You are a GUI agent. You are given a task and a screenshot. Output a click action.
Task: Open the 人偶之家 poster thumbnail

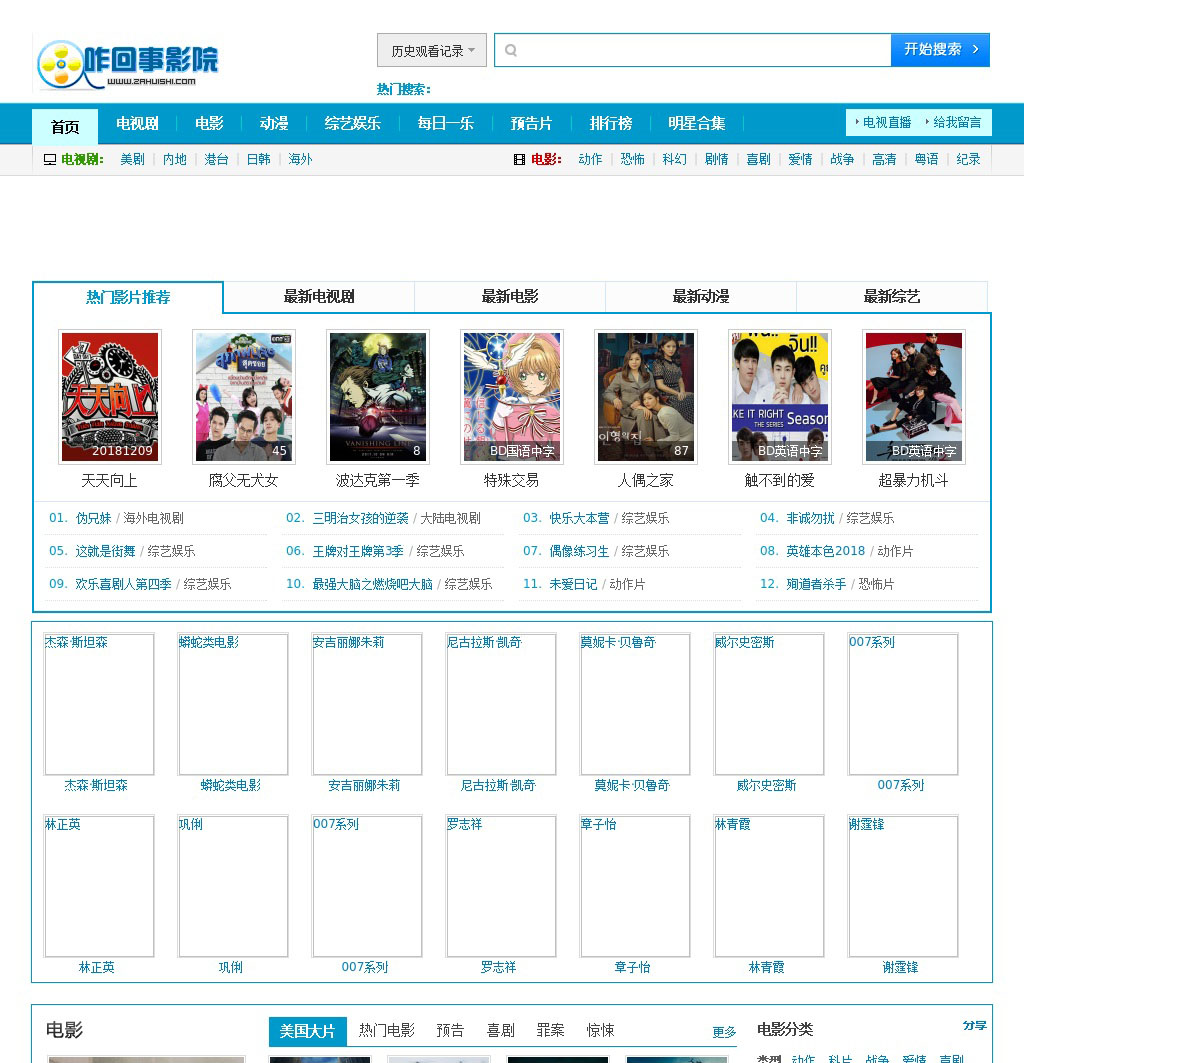tap(646, 397)
